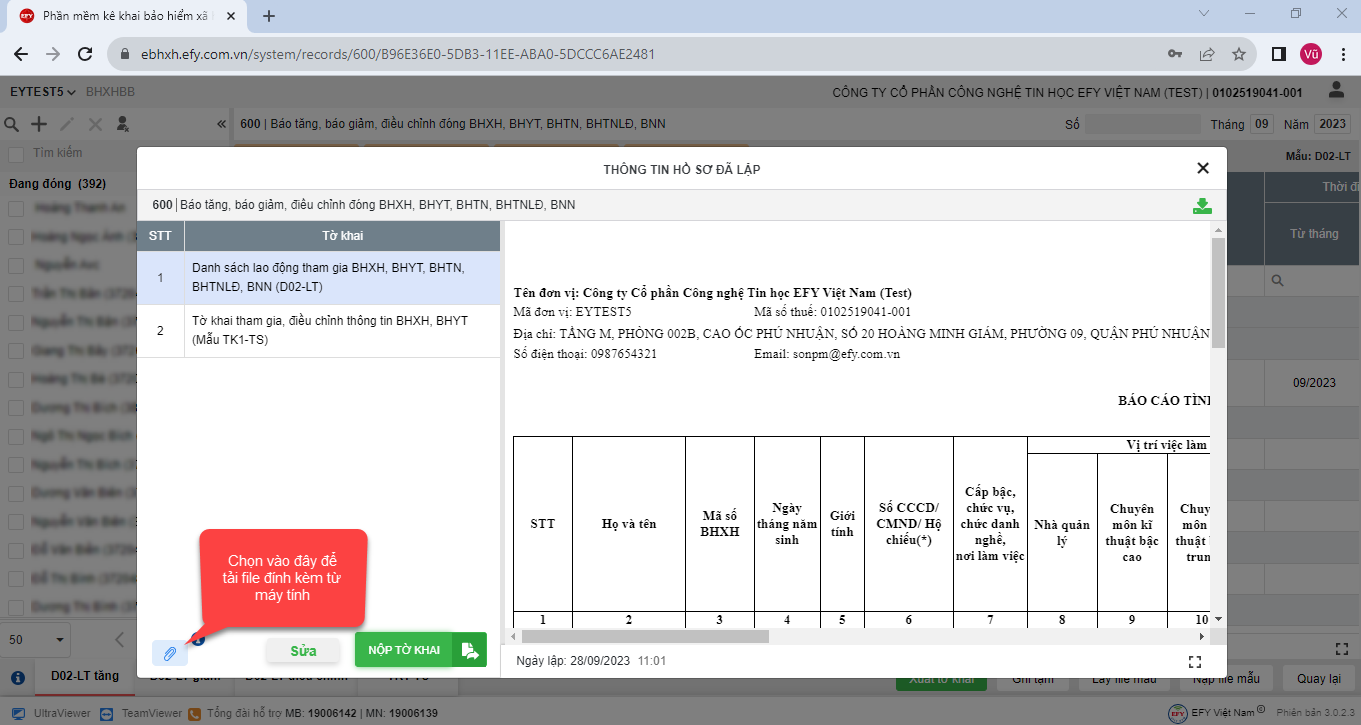
Task: Click the remove user icon in the left toolbar
Action: pos(123,125)
